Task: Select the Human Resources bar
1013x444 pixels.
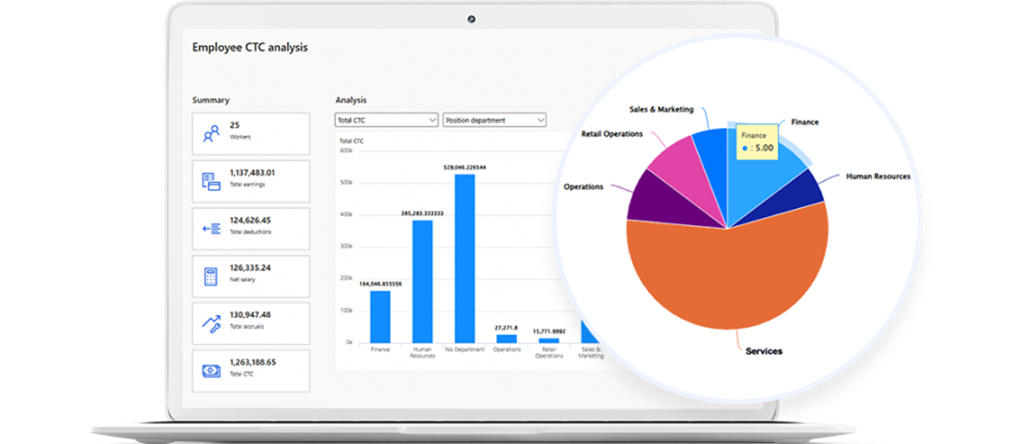Action: click(422, 281)
